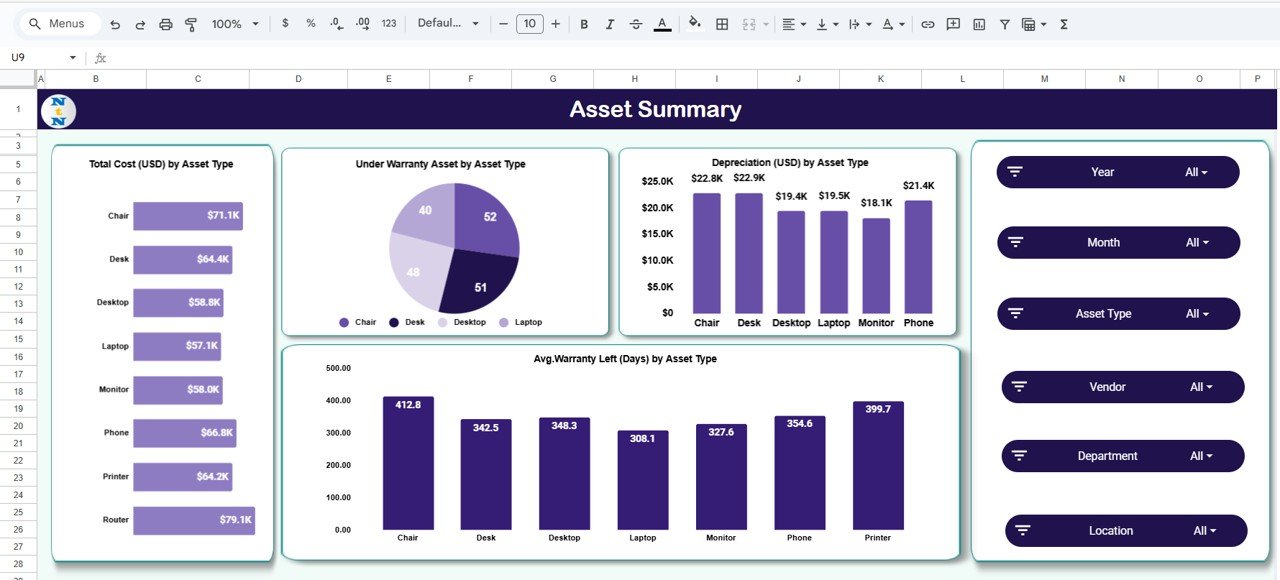
Task: Click the Insert chart icon
Action: 979,24
